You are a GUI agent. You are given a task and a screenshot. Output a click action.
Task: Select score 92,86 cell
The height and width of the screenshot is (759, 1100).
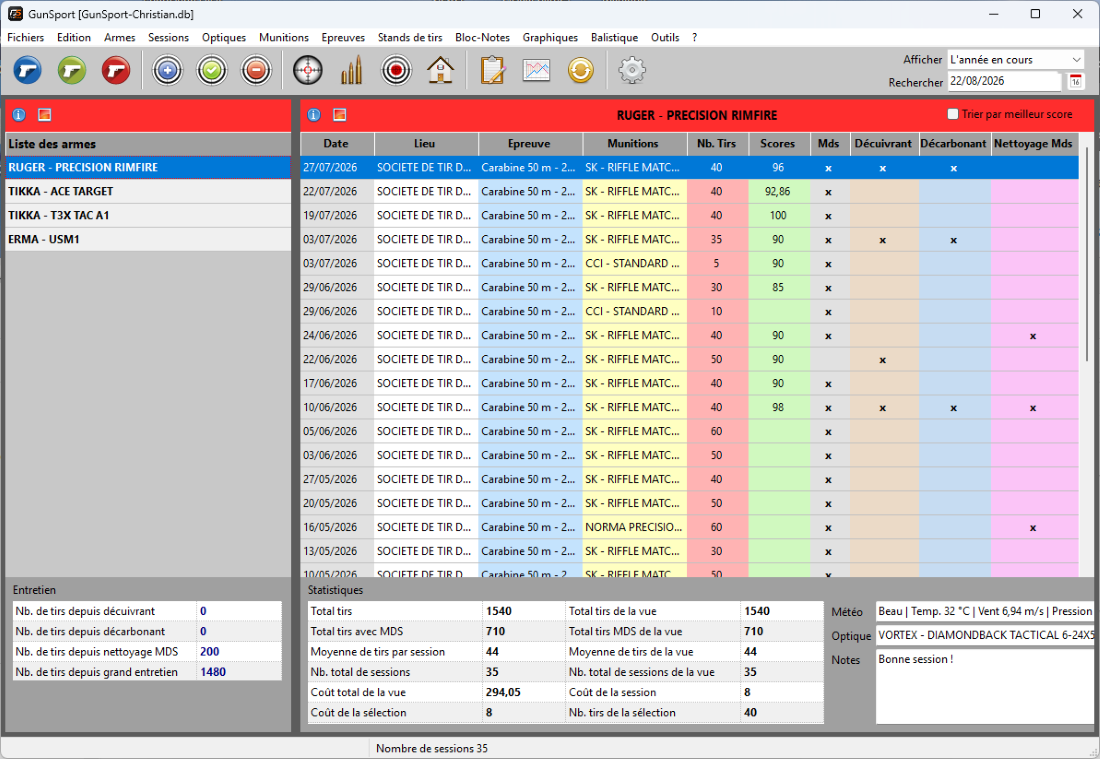(x=778, y=192)
